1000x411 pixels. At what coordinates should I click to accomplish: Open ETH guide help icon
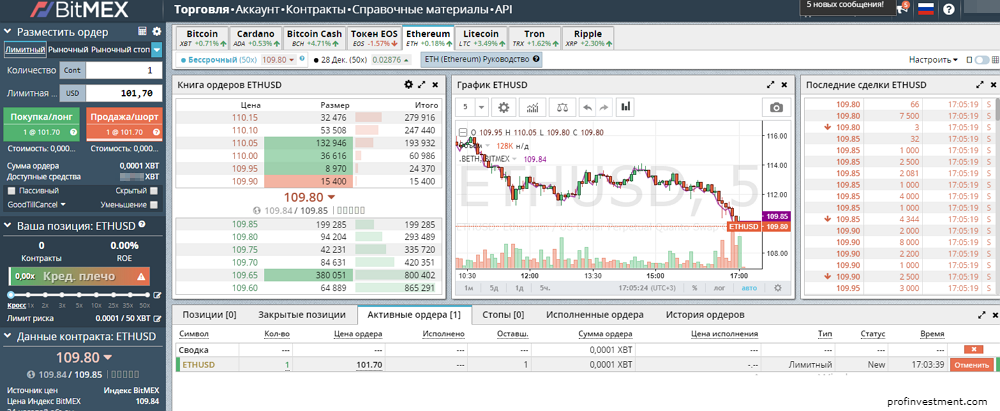point(537,59)
